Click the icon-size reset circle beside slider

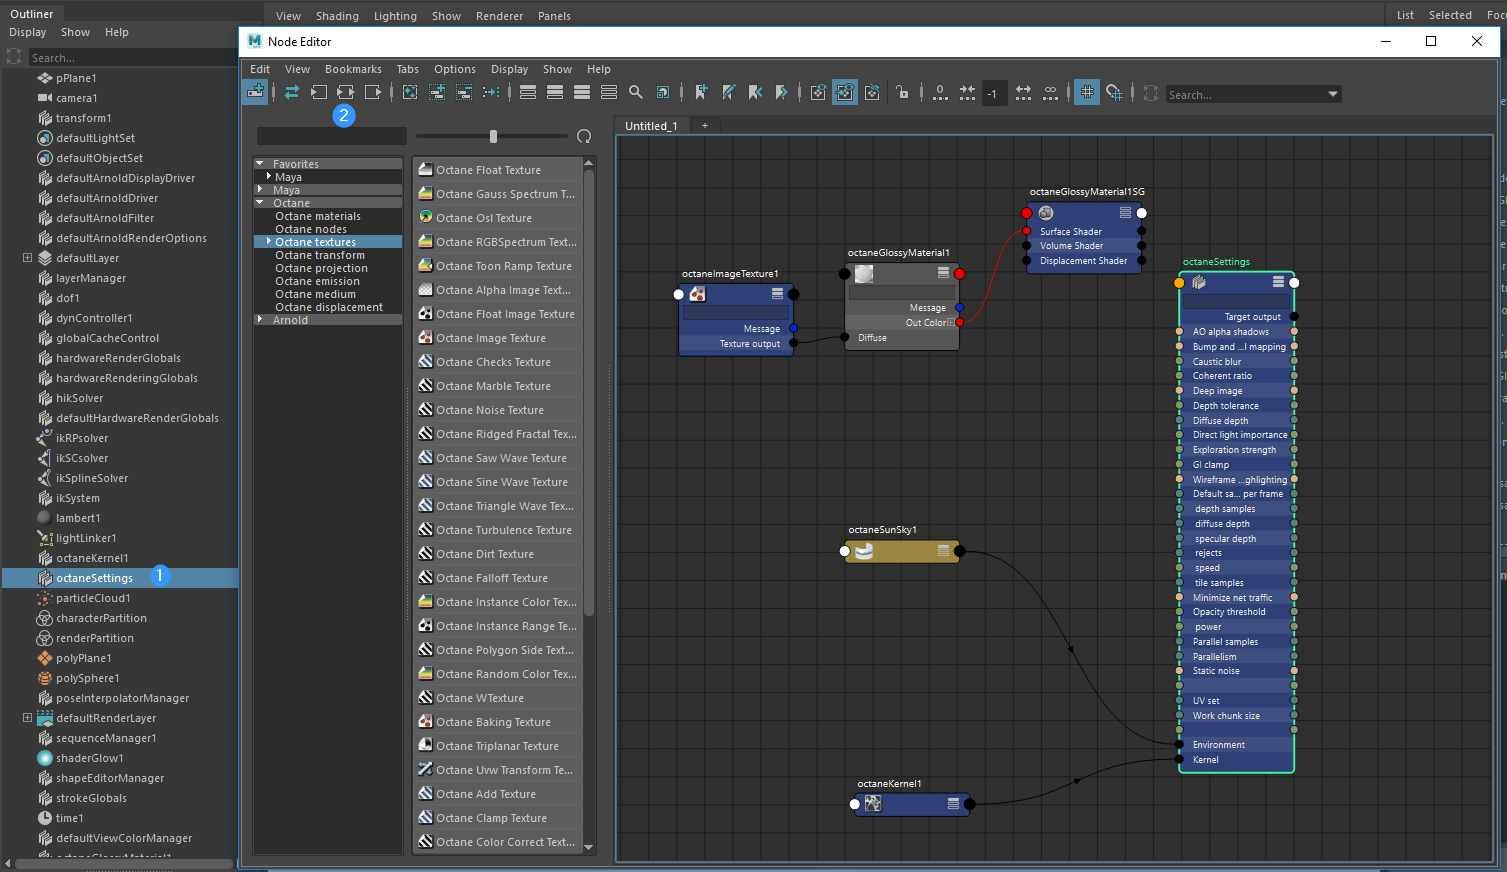tap(584, 136)
